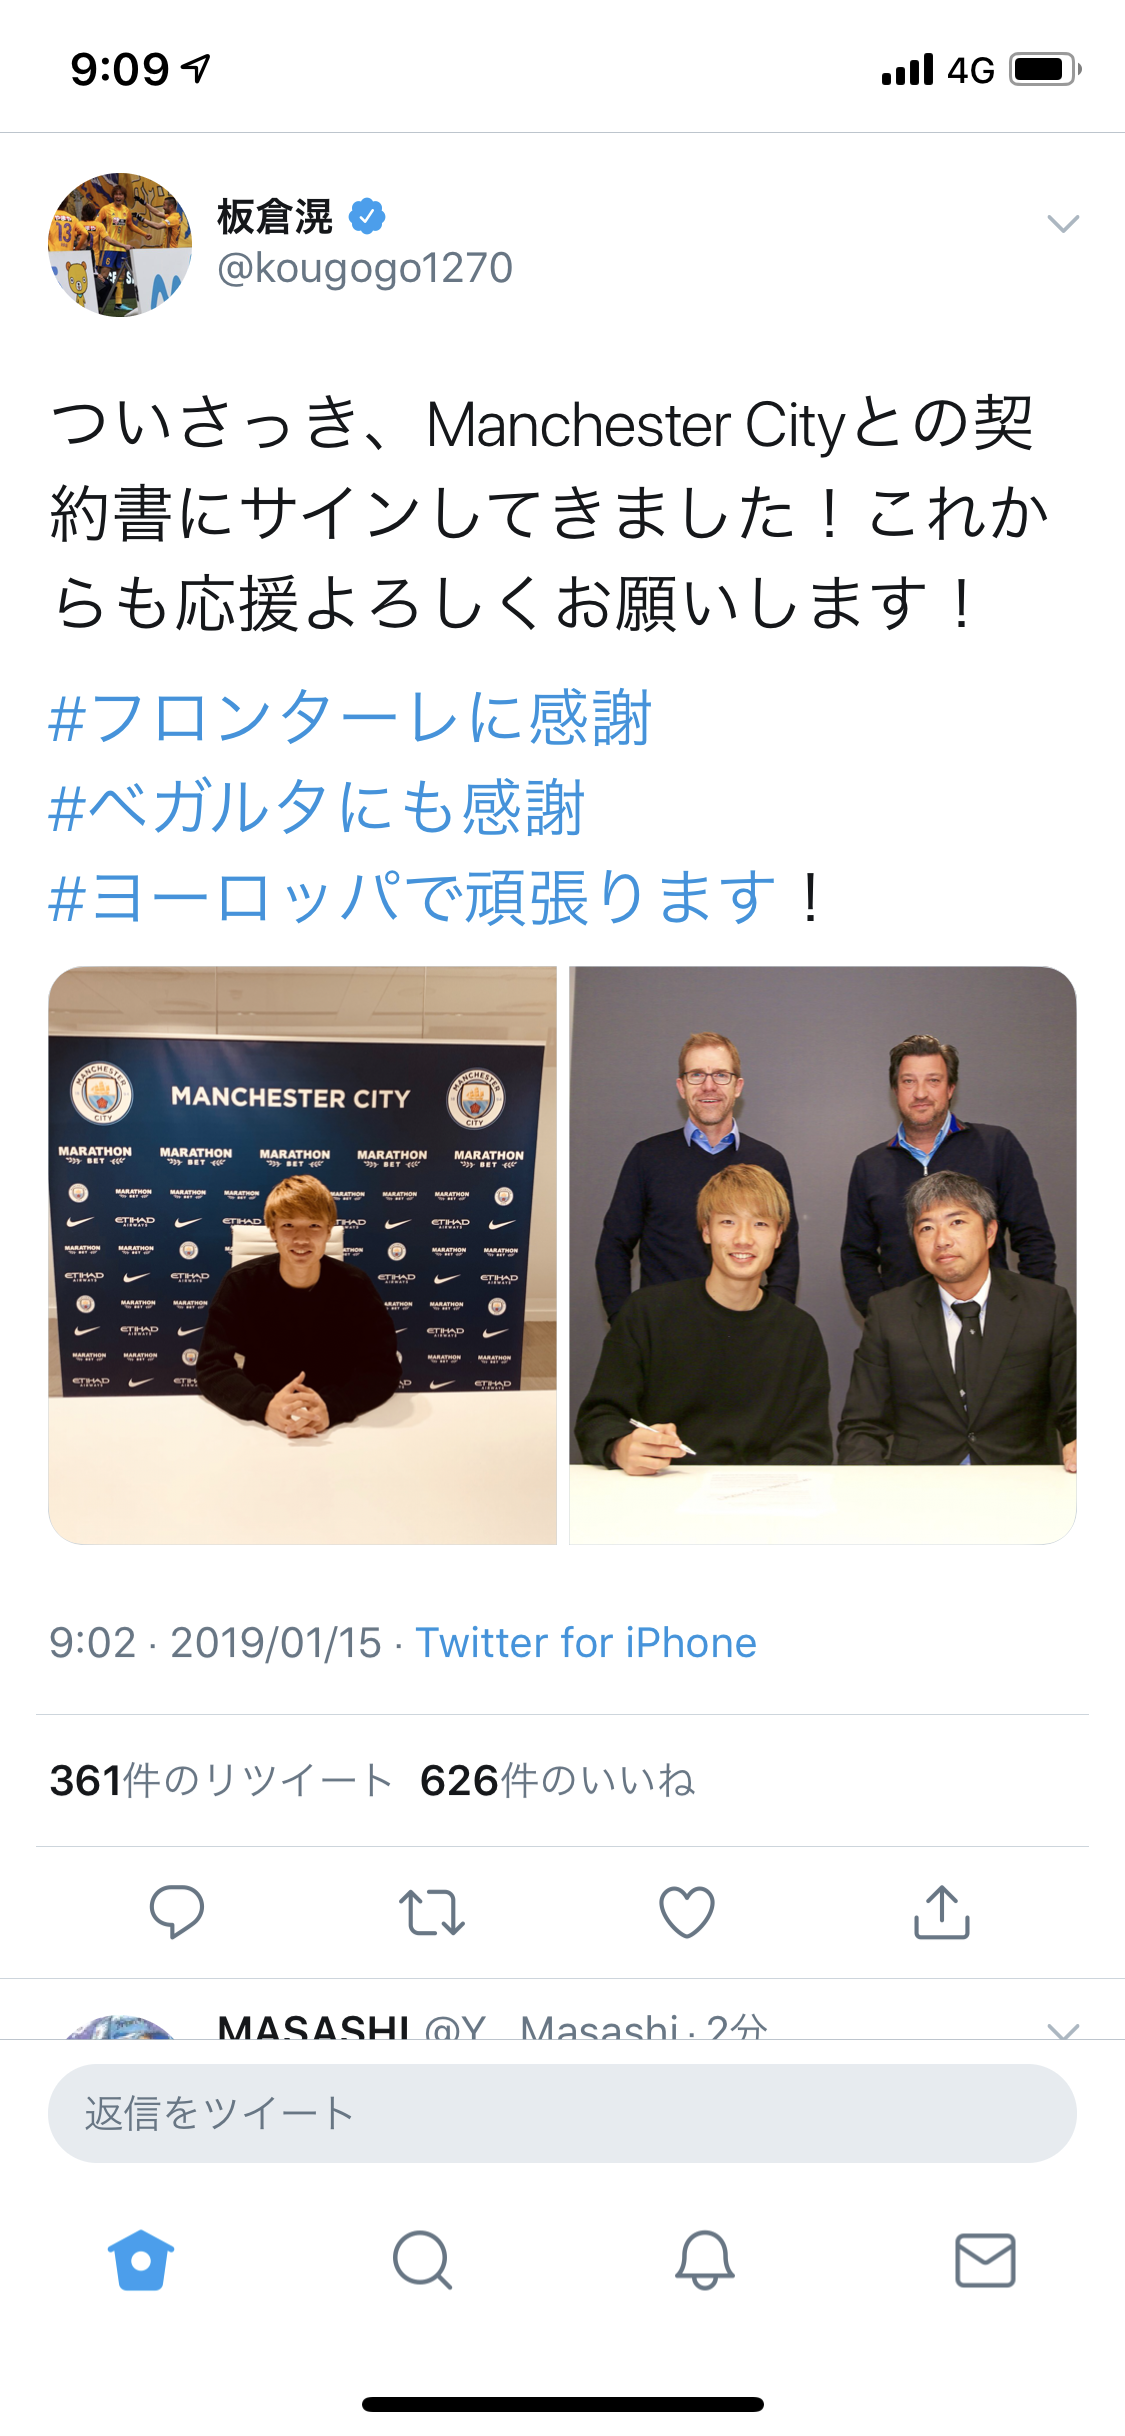Screen dimensions: 1125x2436
Task: Open hashtag #フロンターレに感謝
Action: coord(350,718)
